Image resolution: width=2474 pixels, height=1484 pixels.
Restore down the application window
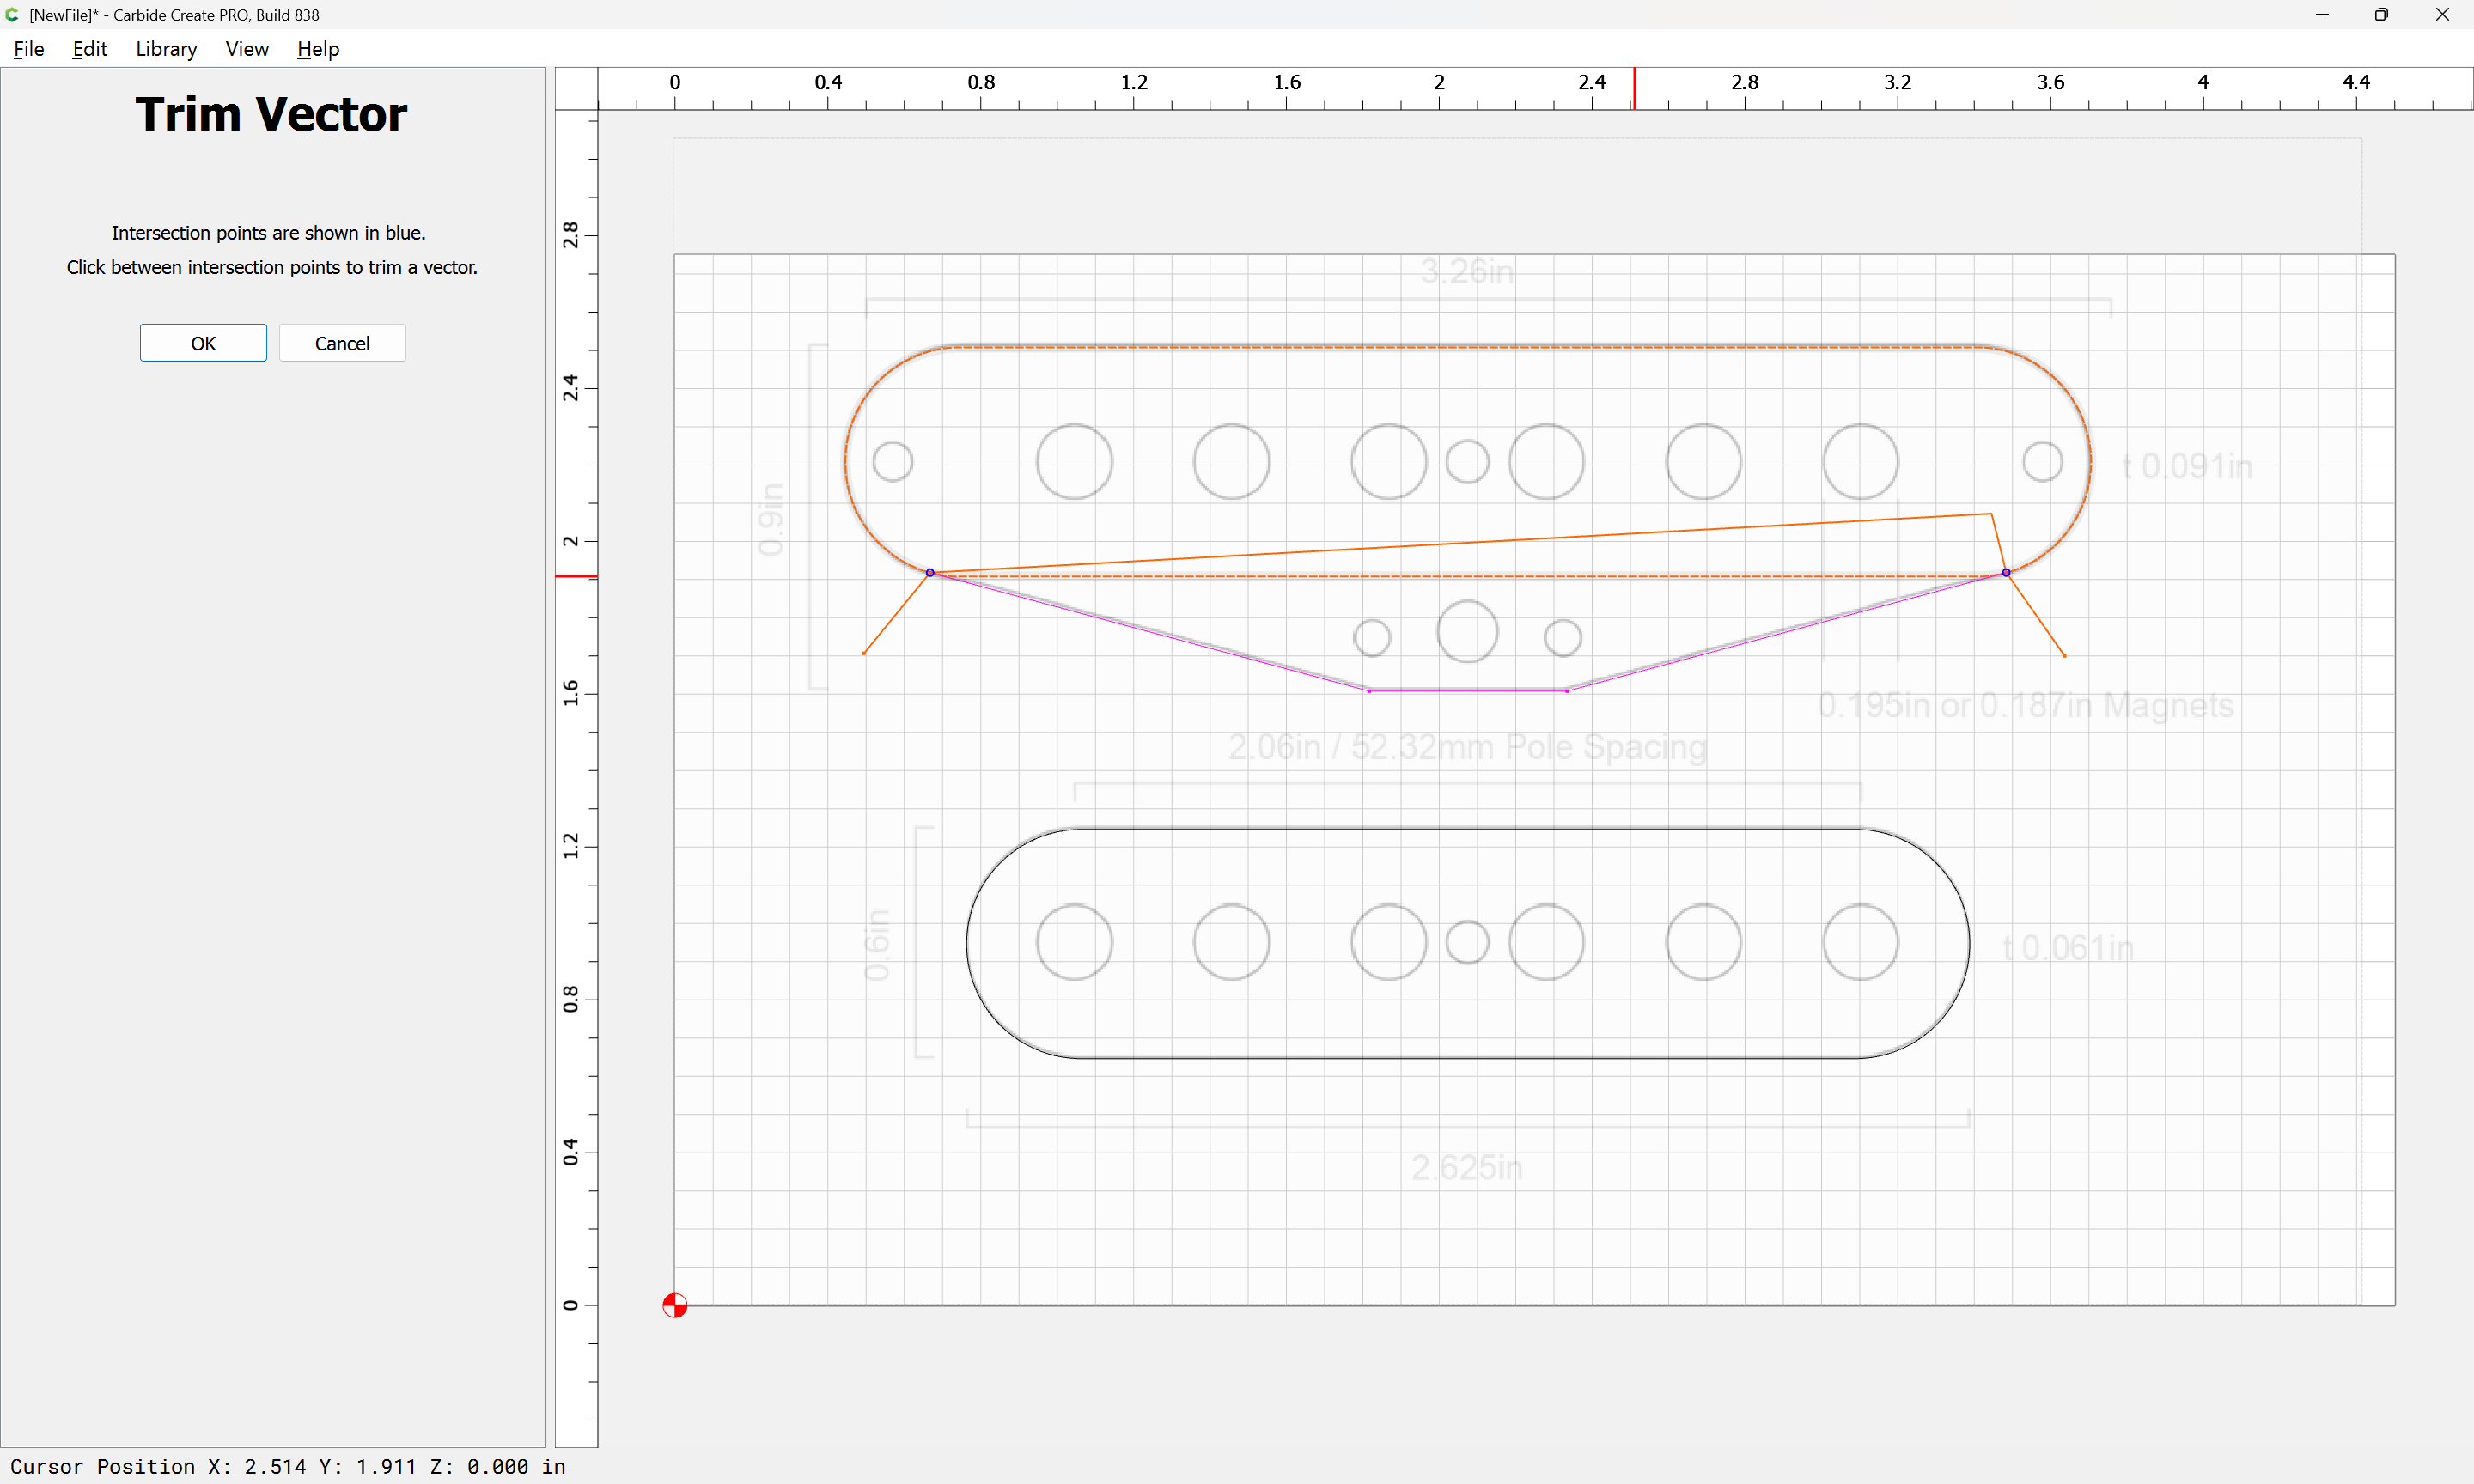pos(2381,15)
